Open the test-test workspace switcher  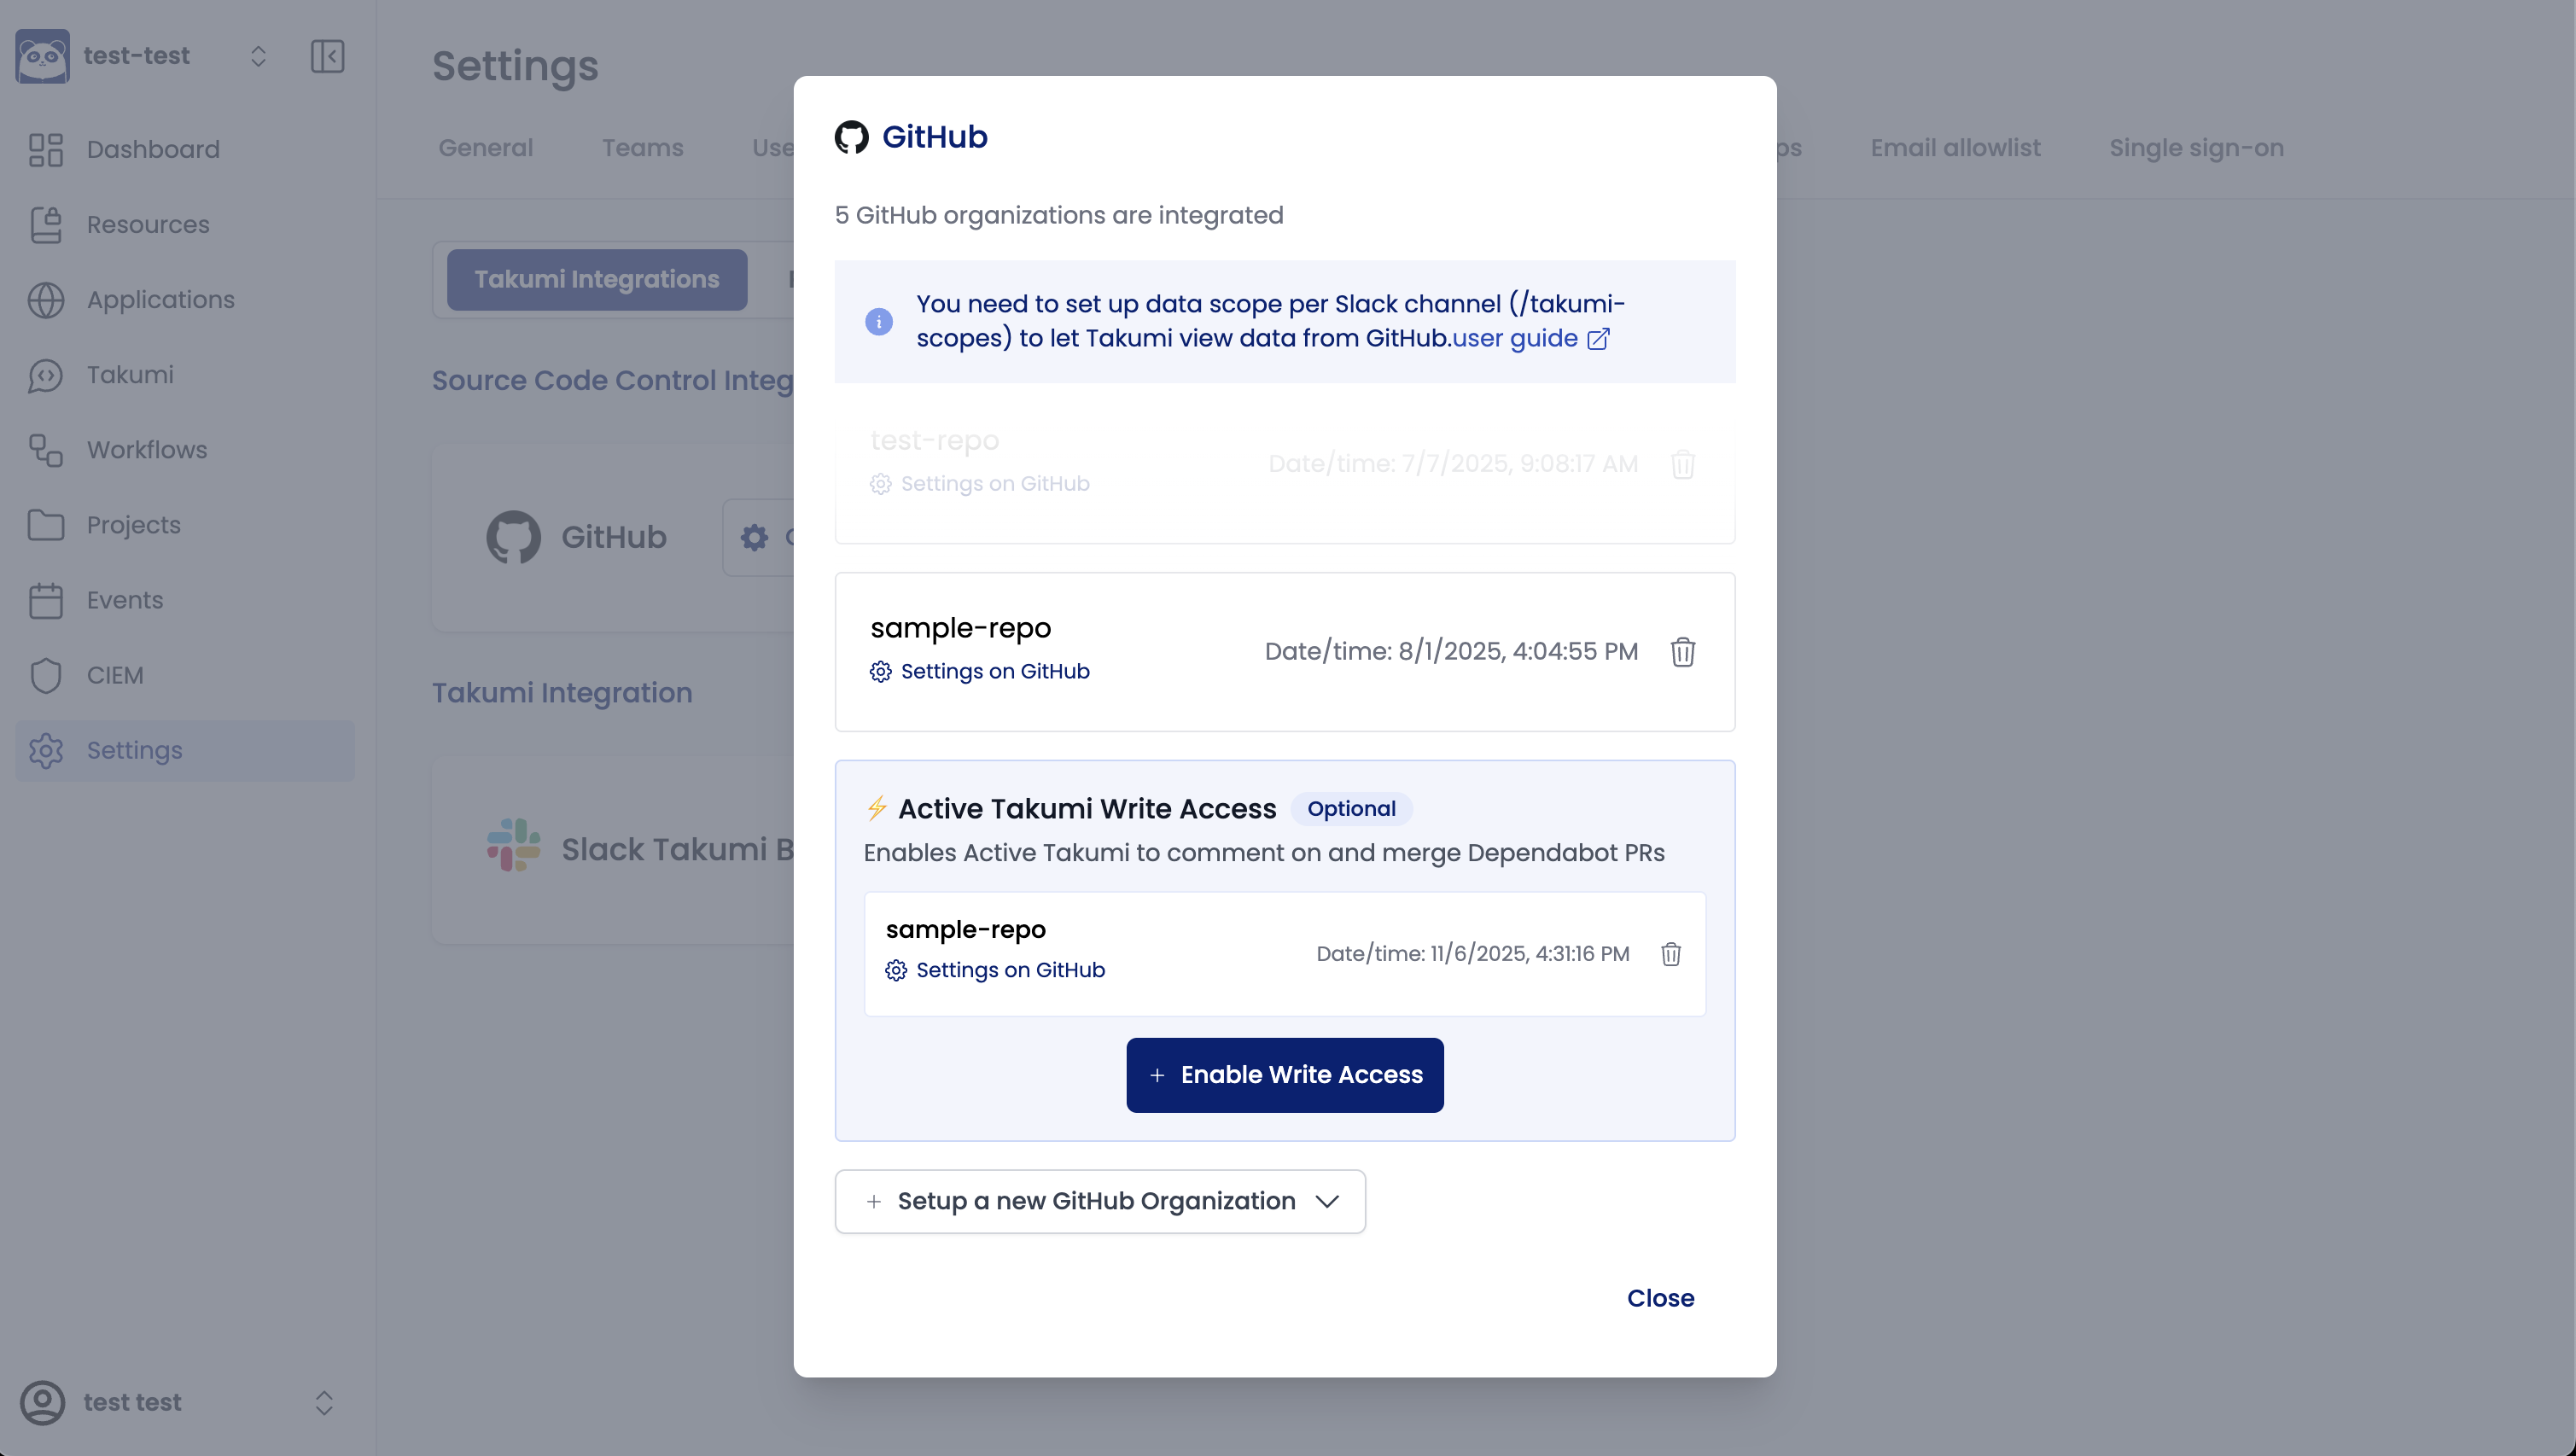pyautogui.click(x=257, y=56)
